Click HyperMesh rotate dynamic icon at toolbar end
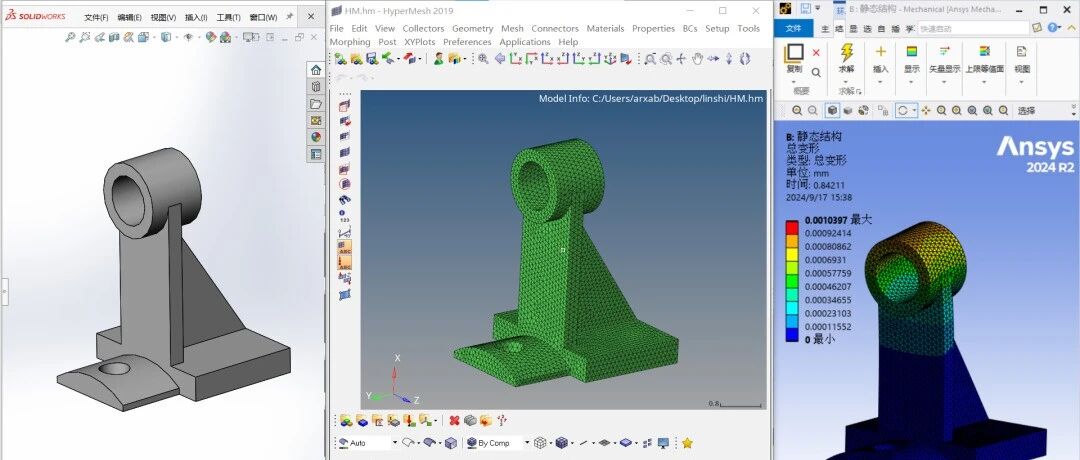 click(745, 59)
